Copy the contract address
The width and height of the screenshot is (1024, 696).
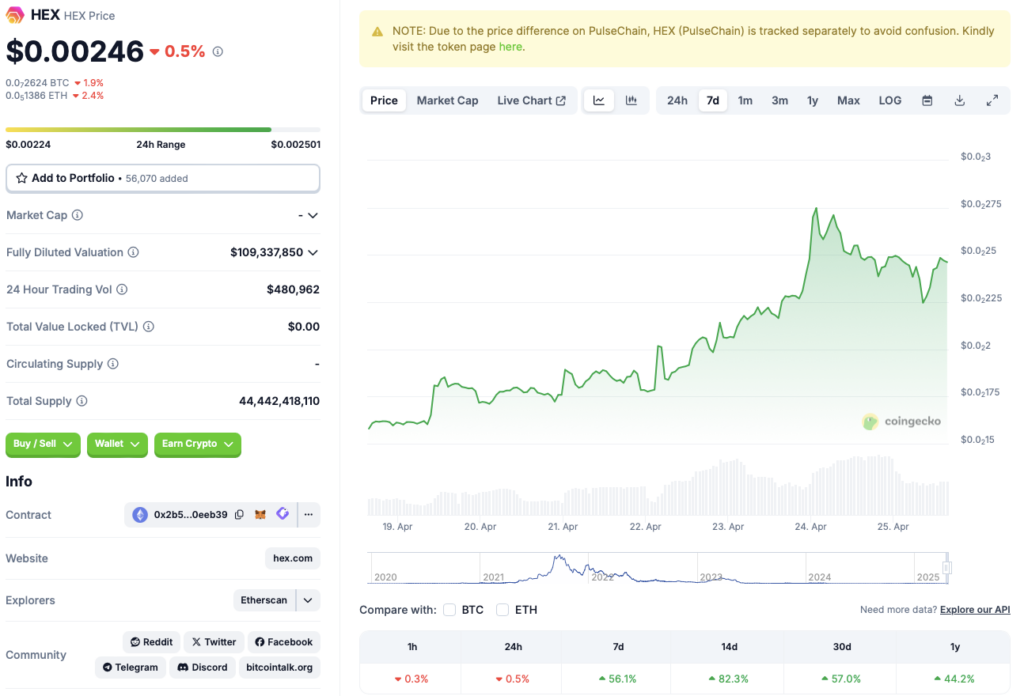(240, 514)
